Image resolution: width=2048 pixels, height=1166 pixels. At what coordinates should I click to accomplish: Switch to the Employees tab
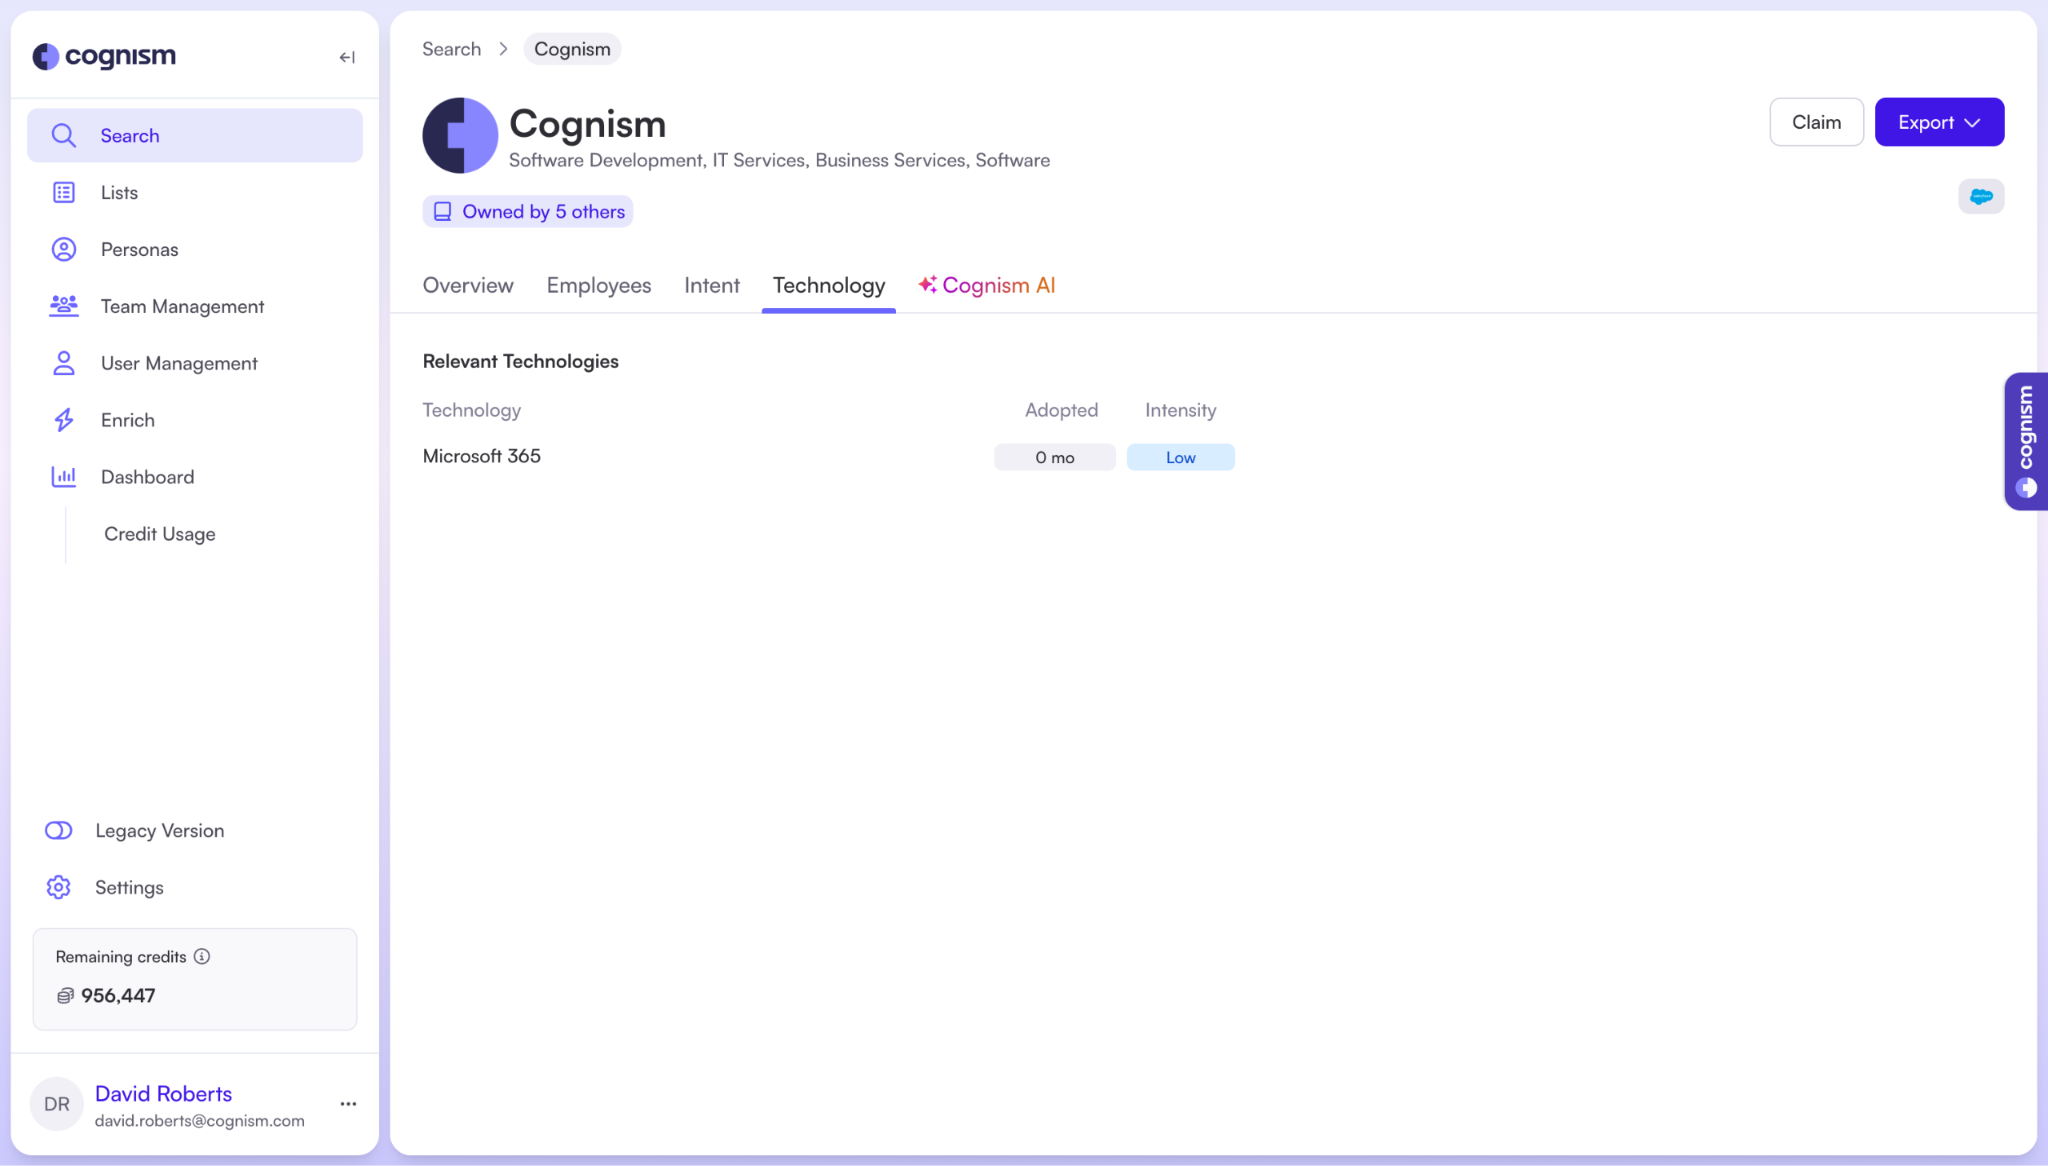tap(598, 286)
